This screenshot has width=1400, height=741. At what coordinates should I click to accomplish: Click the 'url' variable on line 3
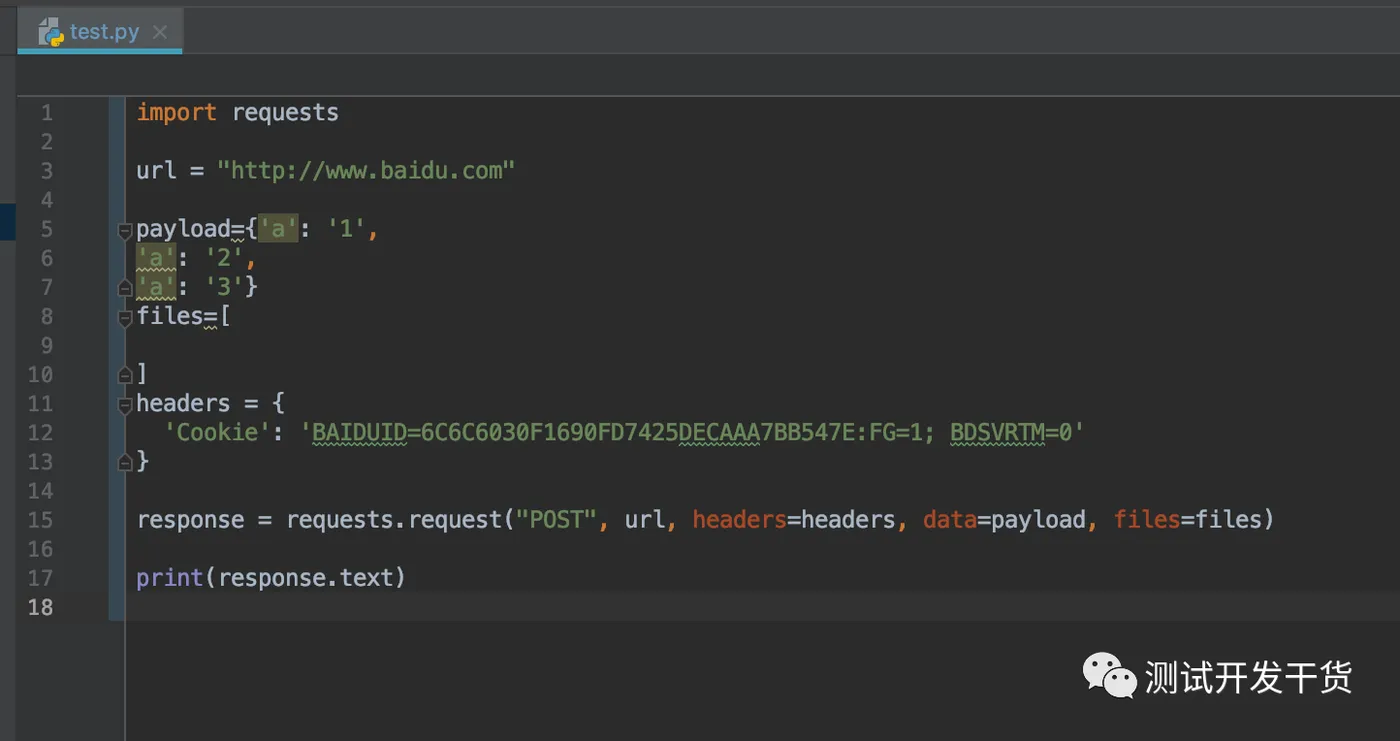[x=157, y=170]
